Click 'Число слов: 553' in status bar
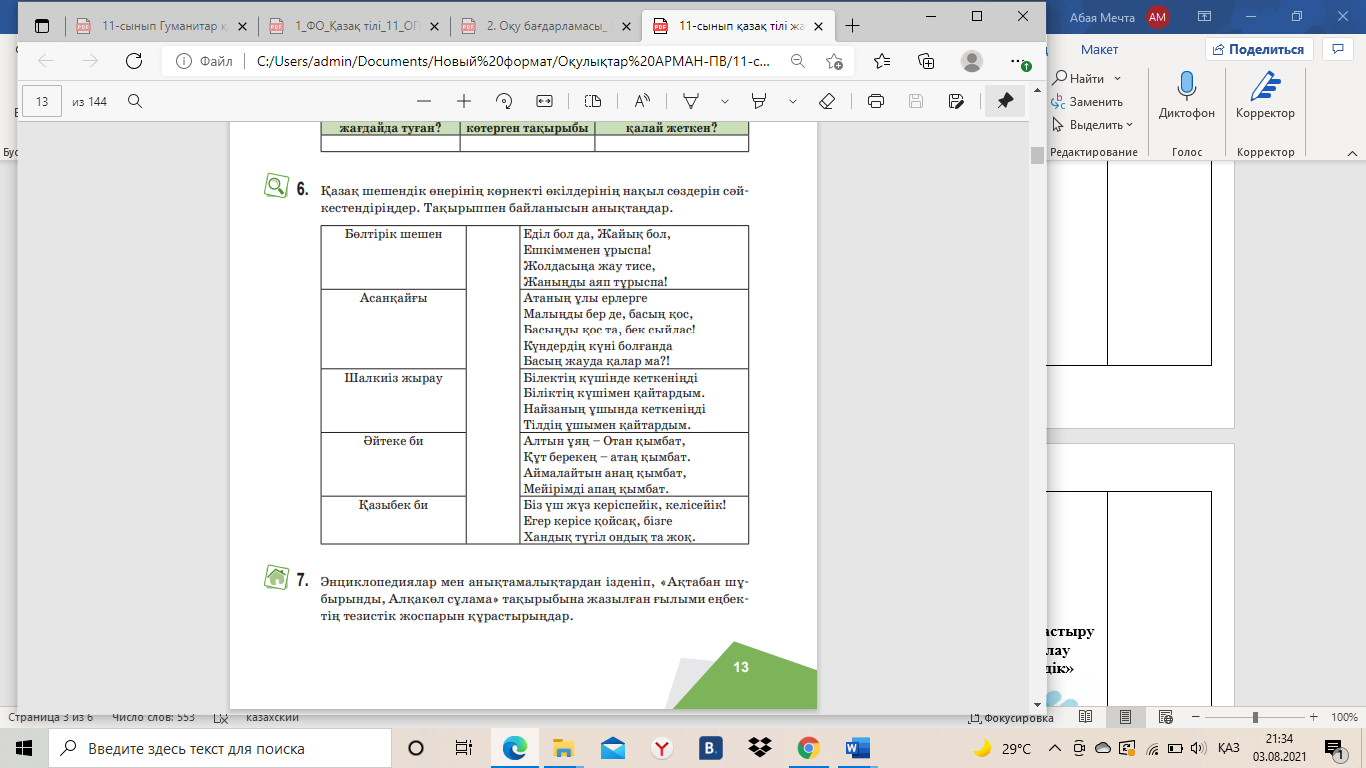The height and width of the screenshot is (768, 1366). click(153, 717)
